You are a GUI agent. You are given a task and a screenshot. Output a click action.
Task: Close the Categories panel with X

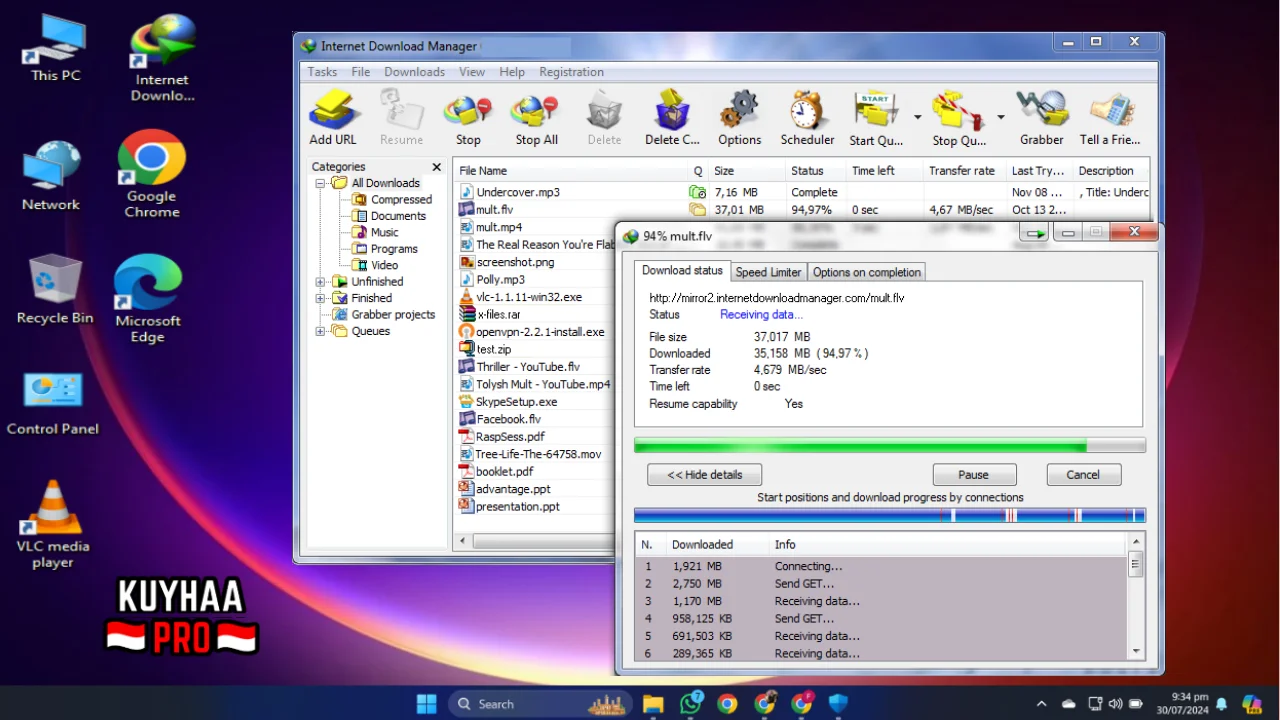pyautogui.click(x=436, y=167)
